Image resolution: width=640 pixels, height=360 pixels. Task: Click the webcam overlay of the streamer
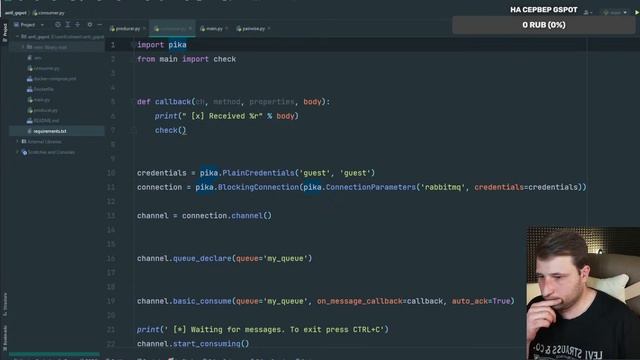583,293
